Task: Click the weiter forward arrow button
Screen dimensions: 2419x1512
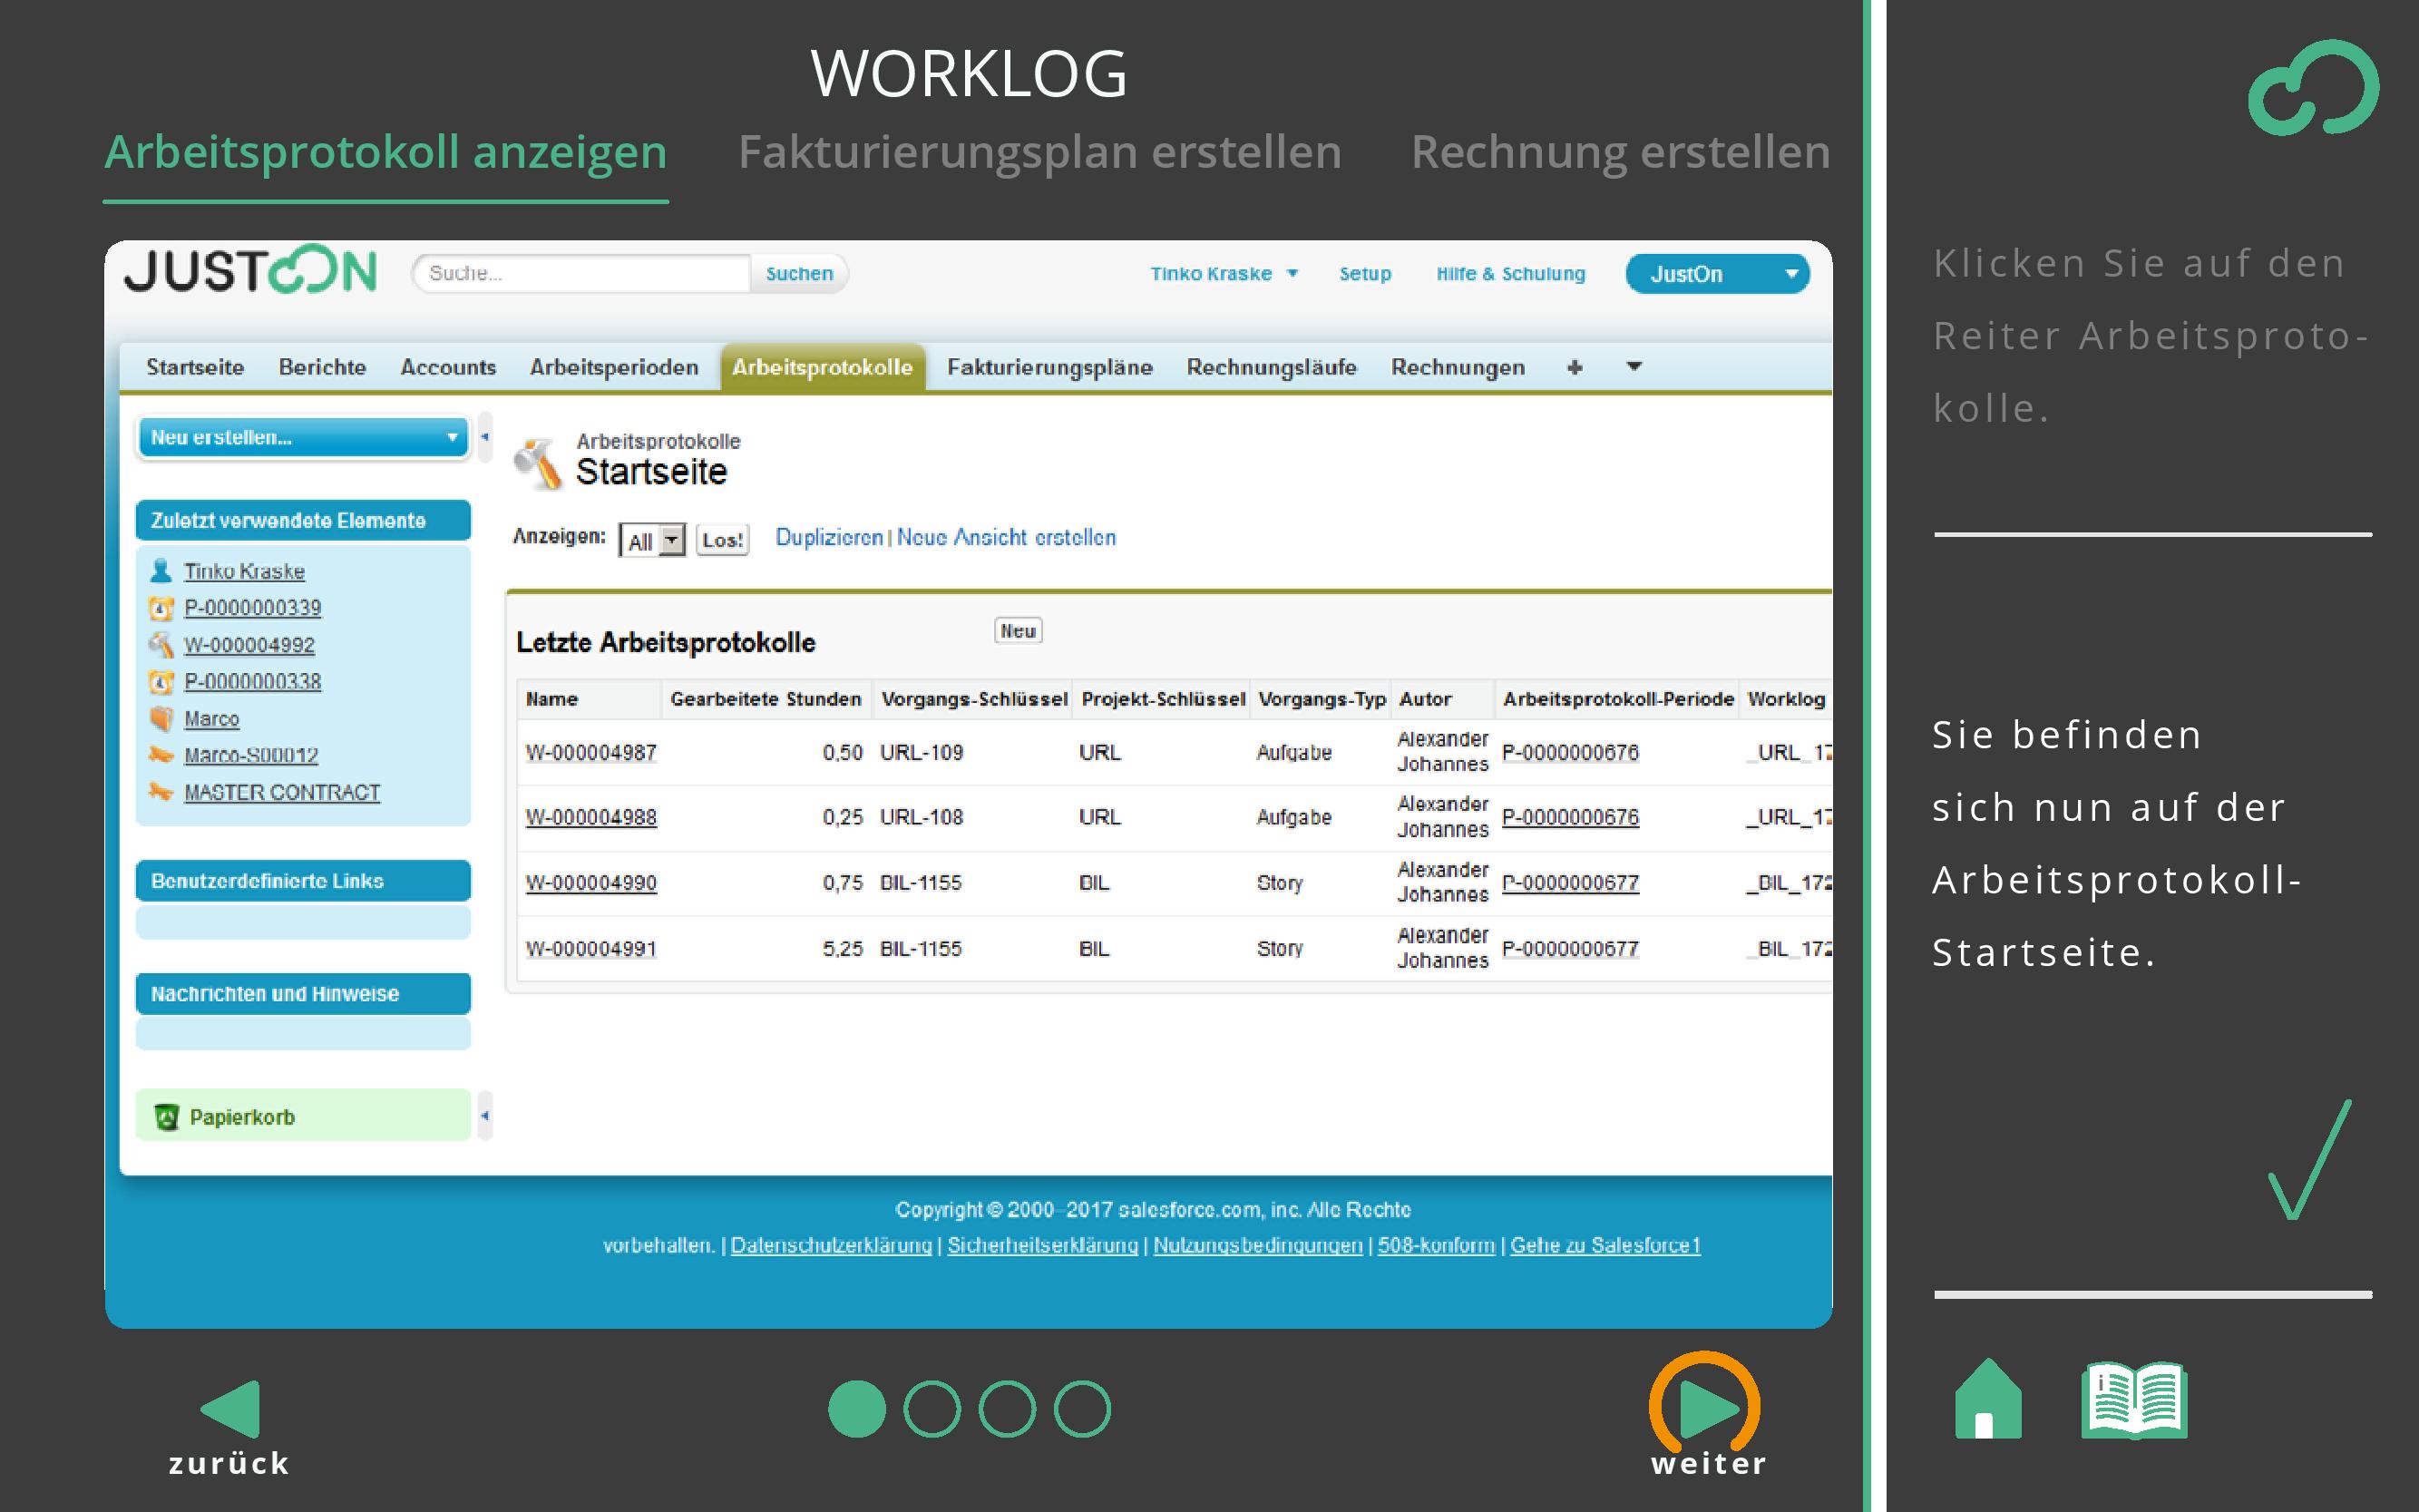Action: coord(1706,1407)
